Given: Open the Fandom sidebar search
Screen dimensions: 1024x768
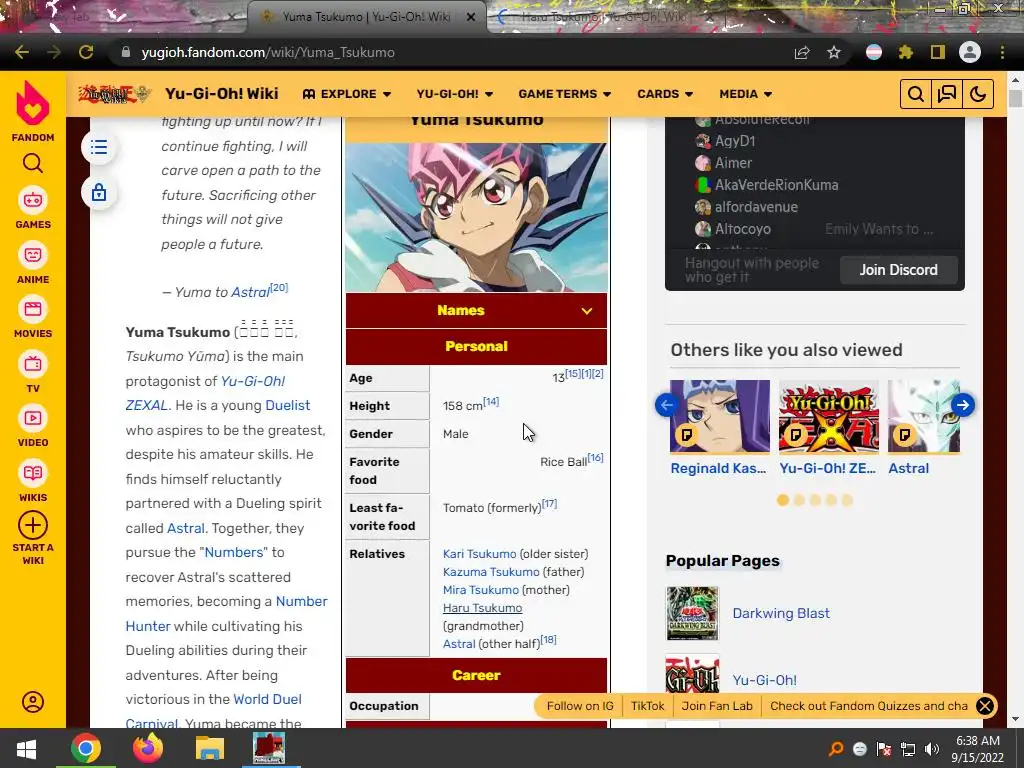Looking at the screenshot, I should click(x=33, y=163).
